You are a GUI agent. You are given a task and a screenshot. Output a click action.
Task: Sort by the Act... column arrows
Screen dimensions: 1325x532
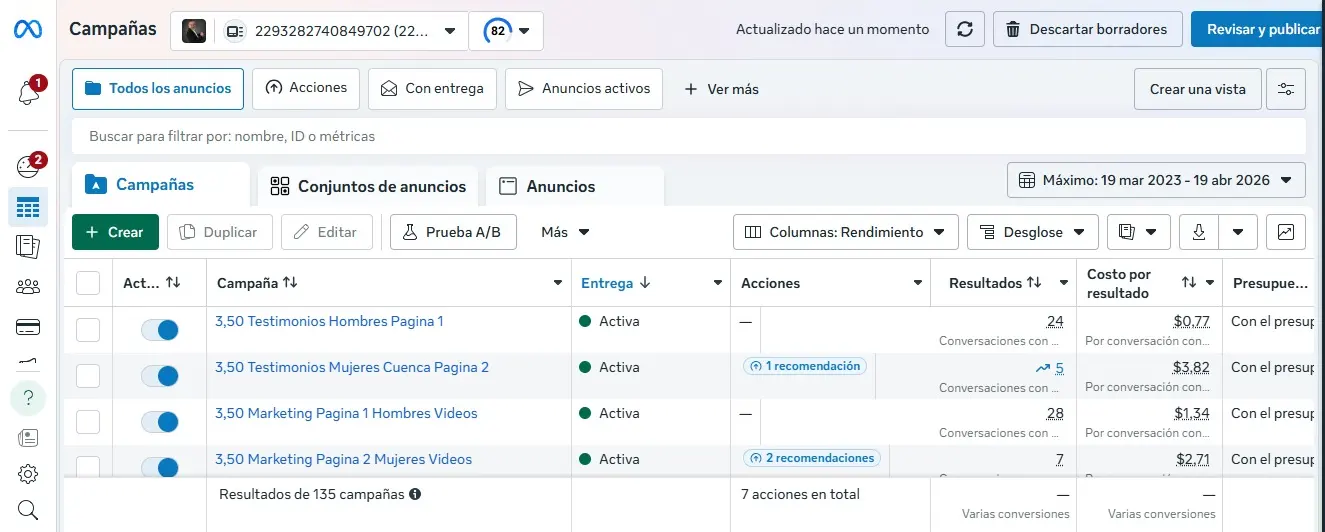(173, 283)
